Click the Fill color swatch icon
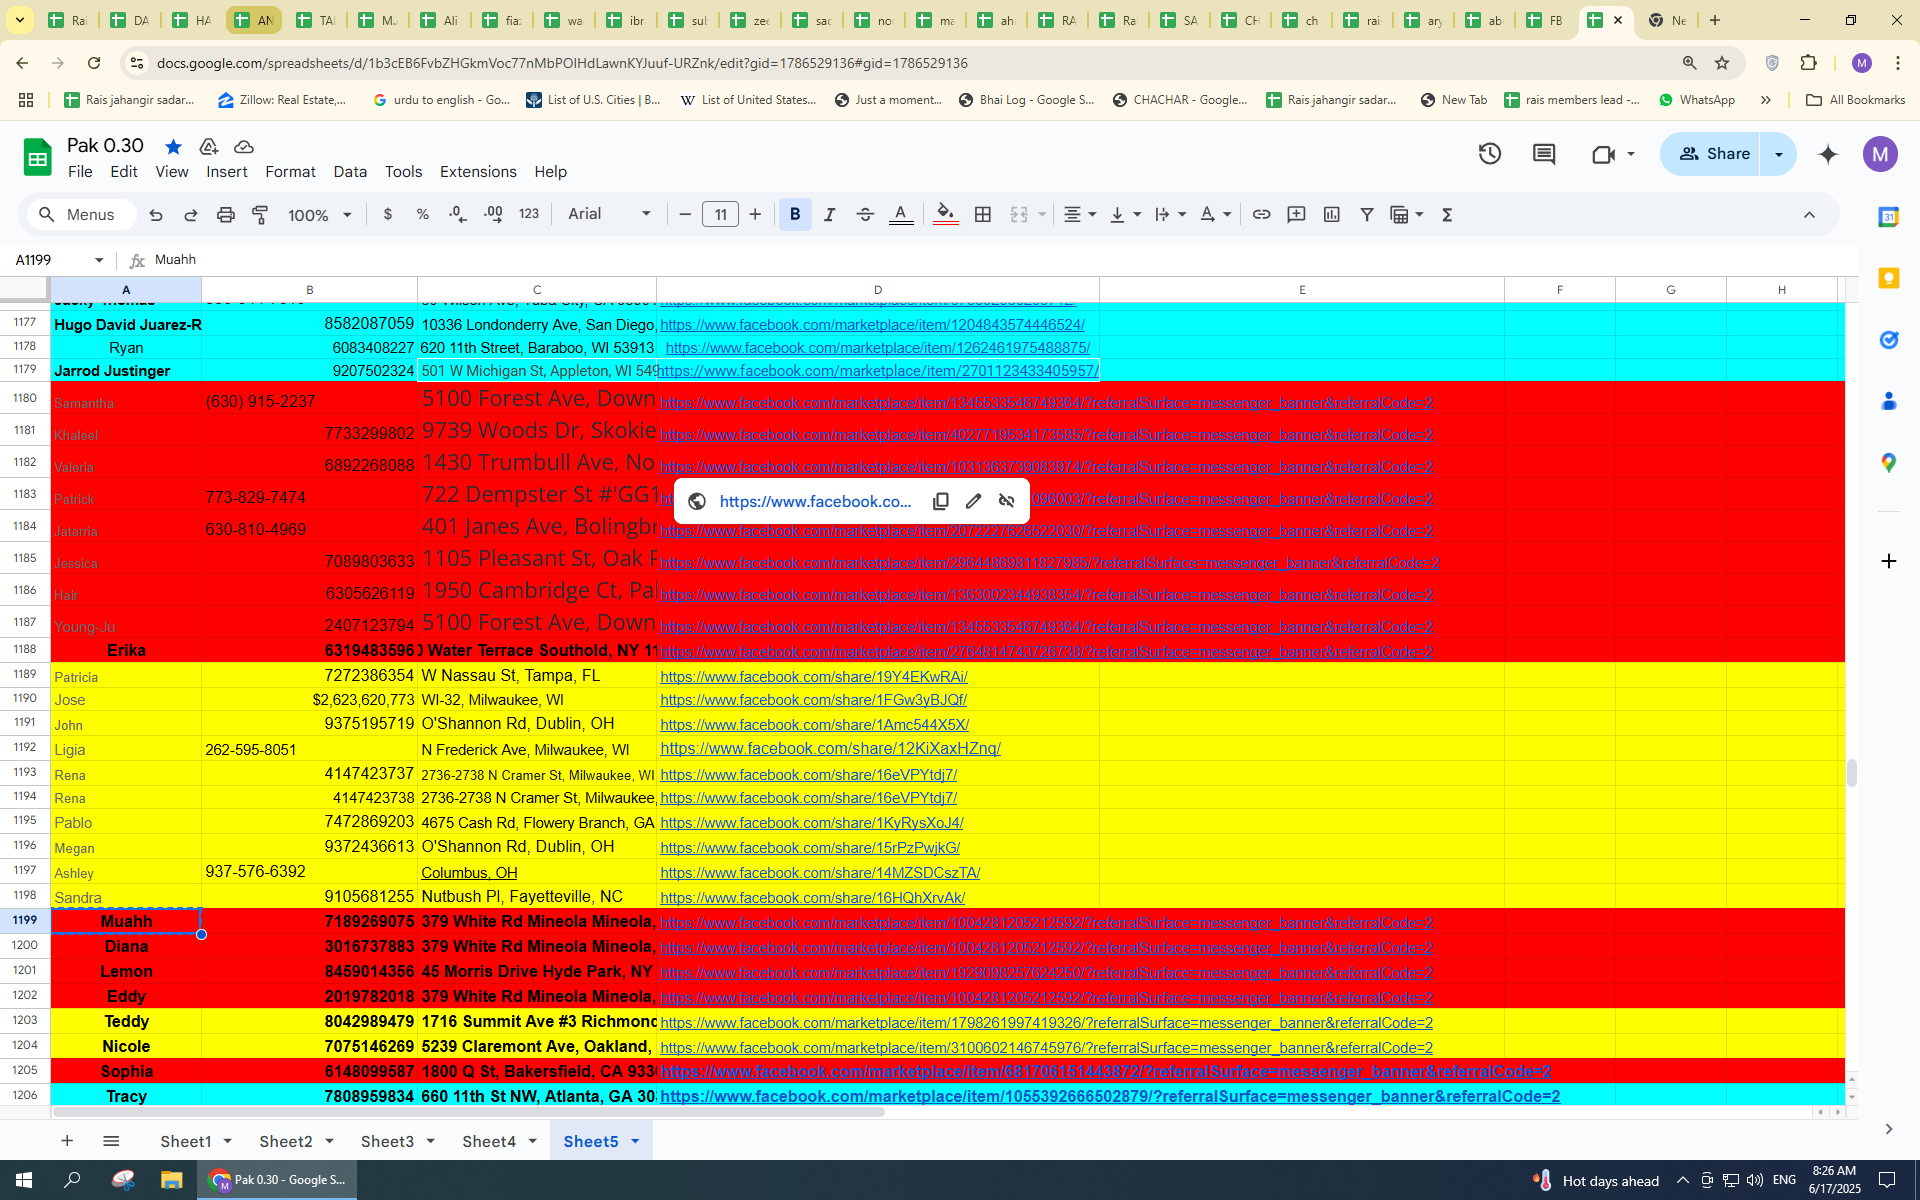 [x=945, y=215]
